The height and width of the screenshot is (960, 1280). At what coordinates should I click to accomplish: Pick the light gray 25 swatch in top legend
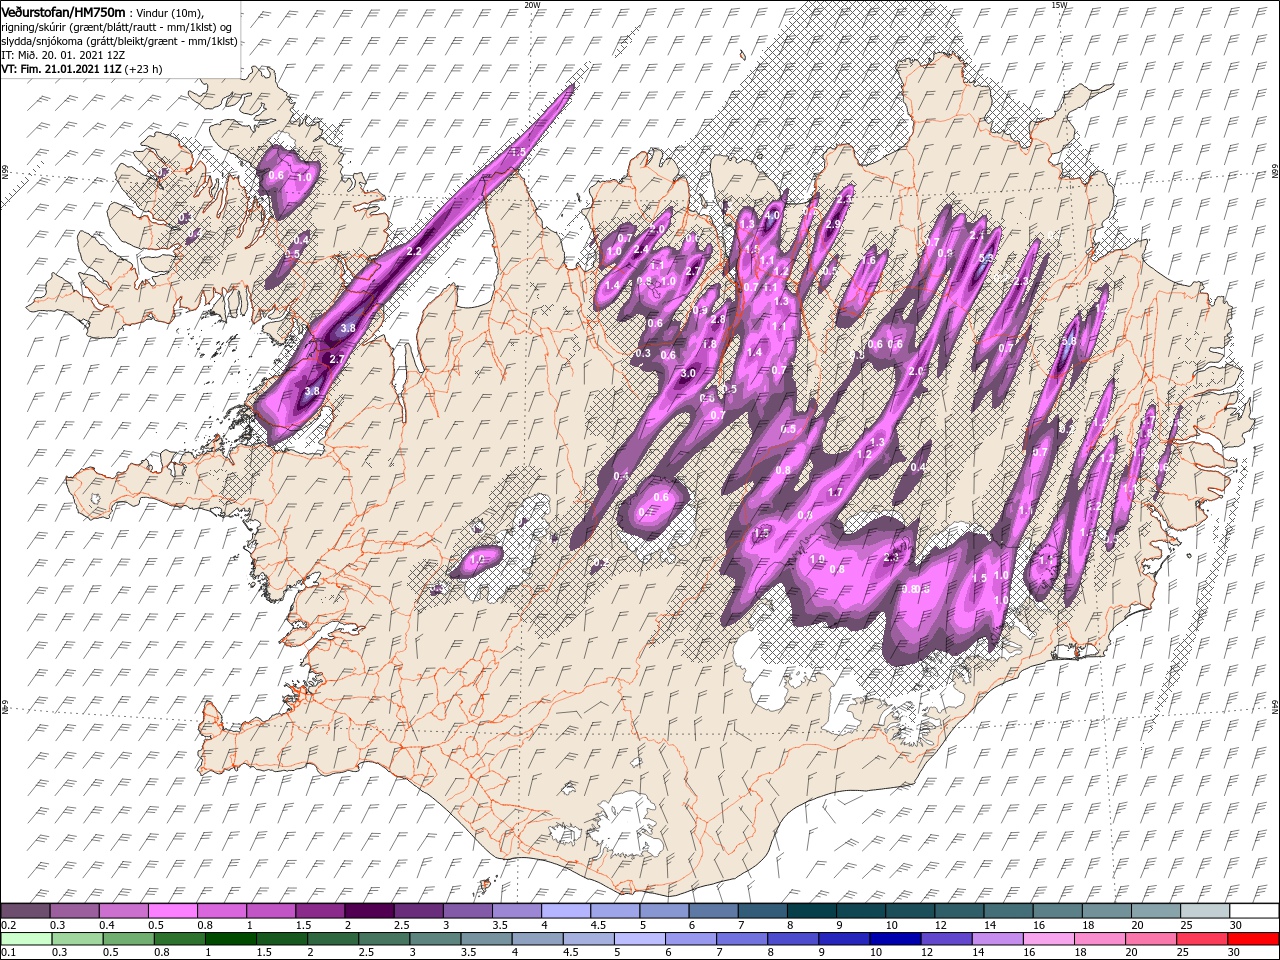coord(1205,911)
